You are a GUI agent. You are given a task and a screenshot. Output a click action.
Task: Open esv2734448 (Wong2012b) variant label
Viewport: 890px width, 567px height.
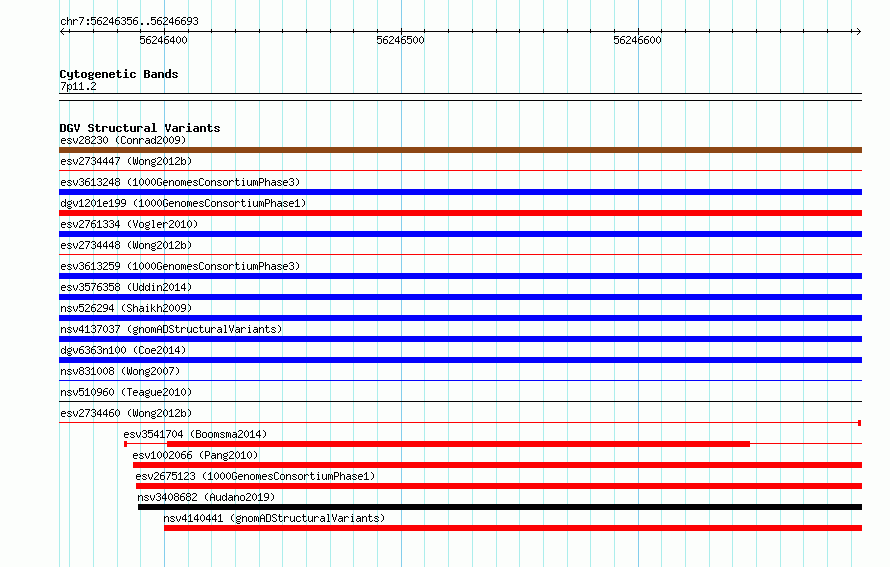pyautogui.click(x=126, y=245)
